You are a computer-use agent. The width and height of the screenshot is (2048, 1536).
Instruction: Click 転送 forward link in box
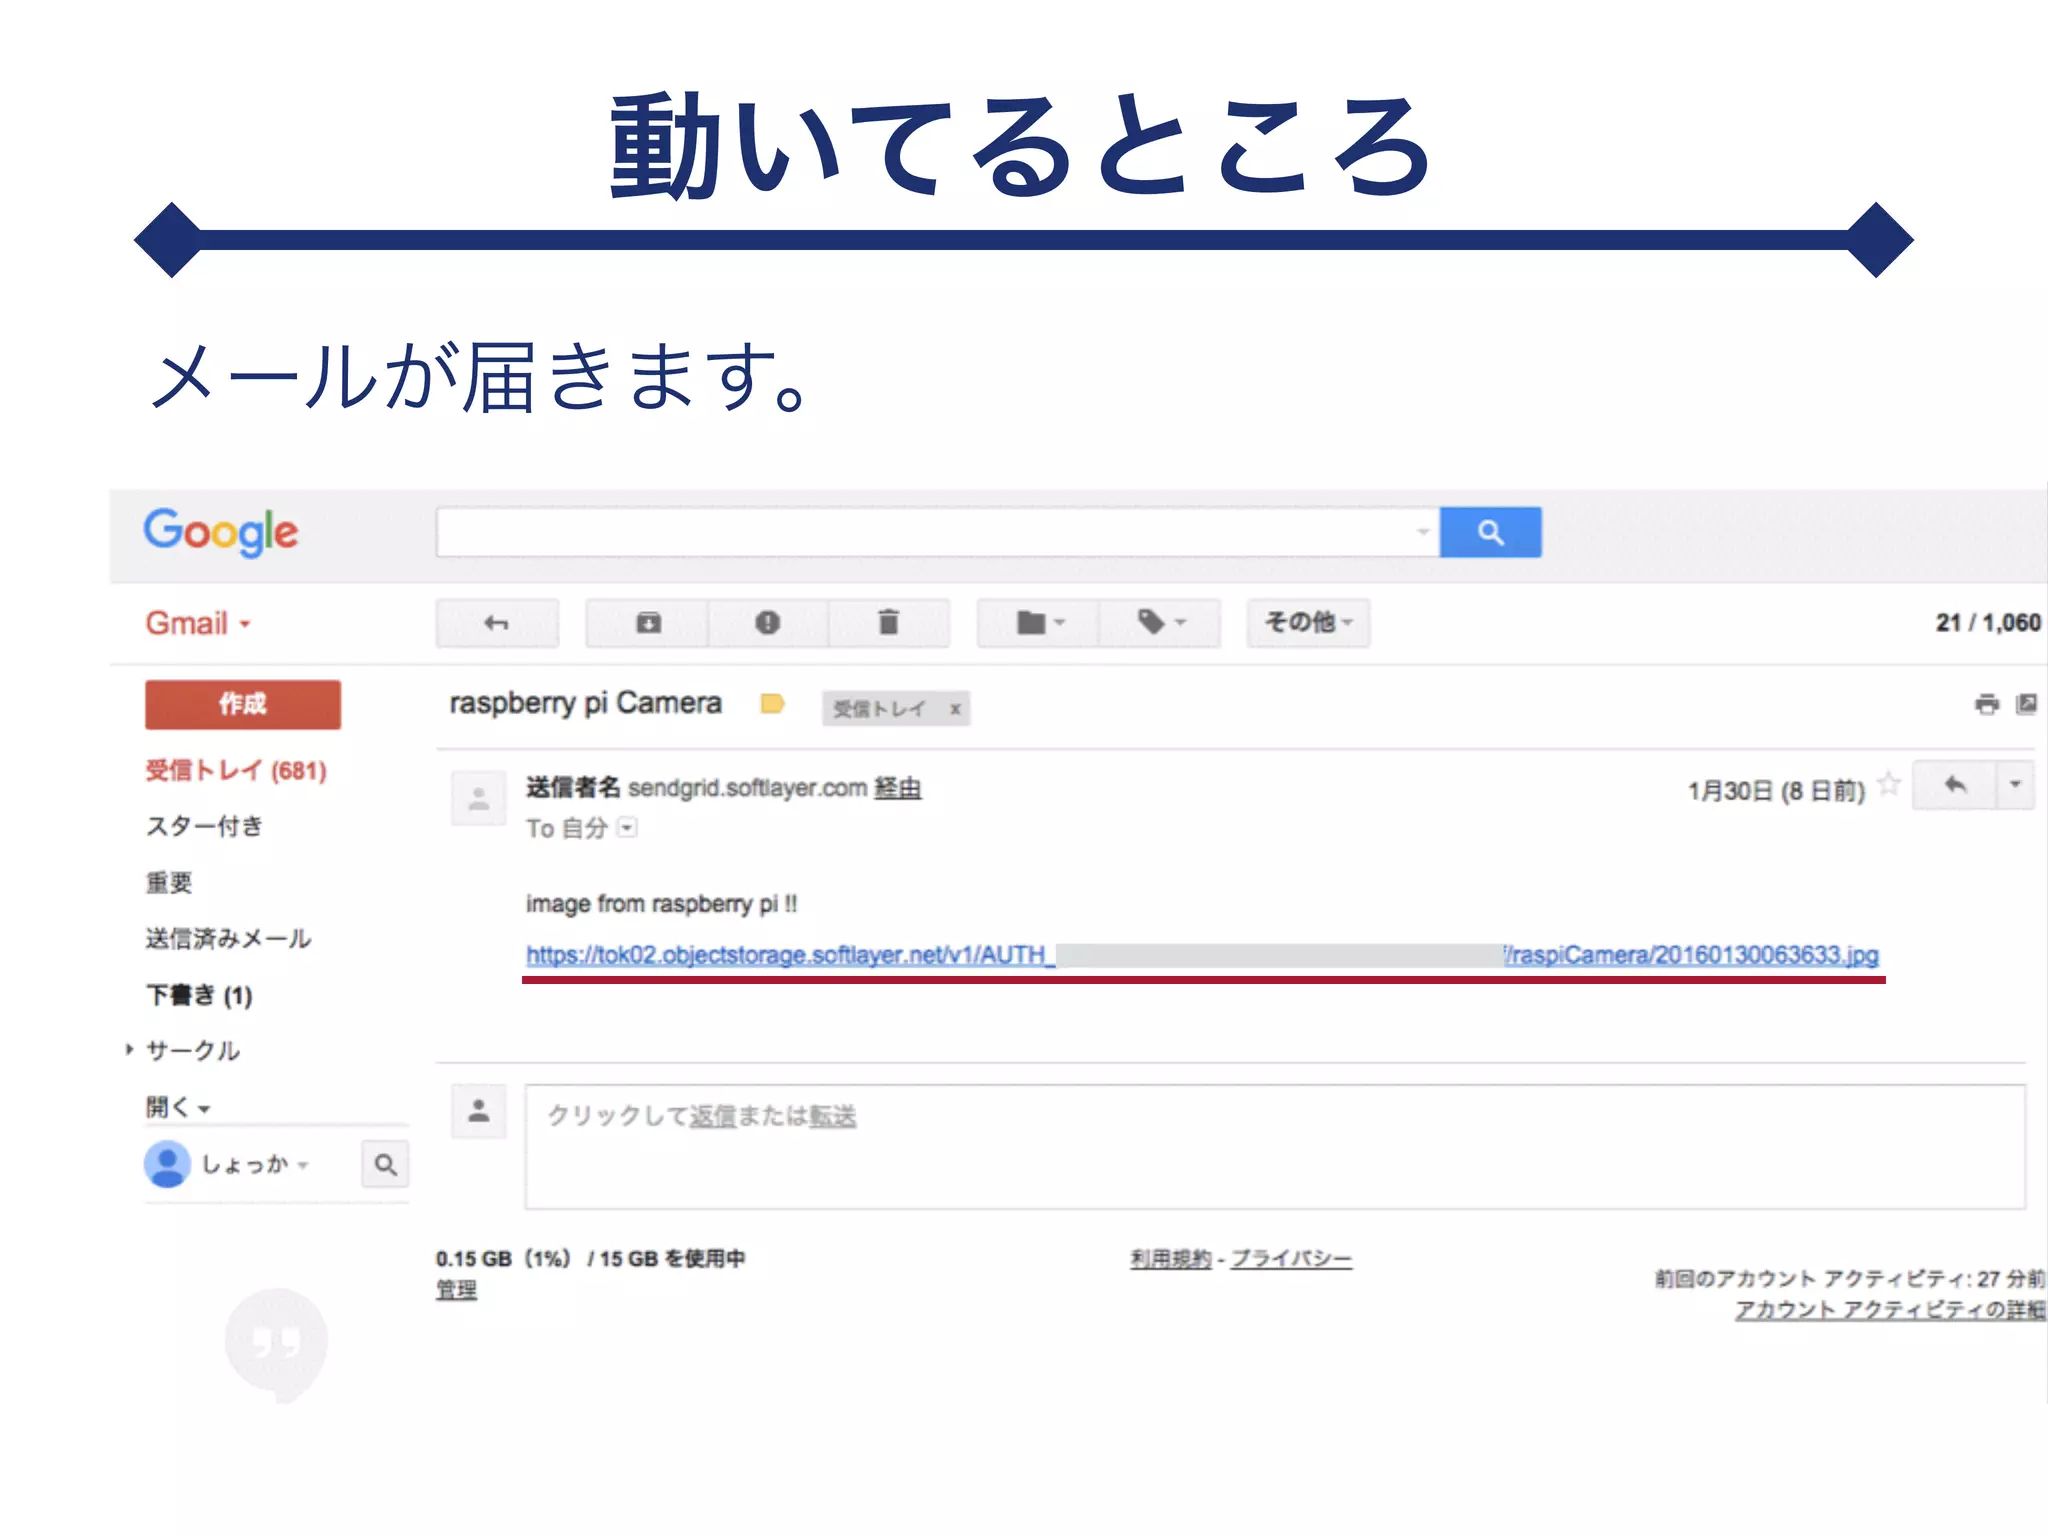(833, 1116)
